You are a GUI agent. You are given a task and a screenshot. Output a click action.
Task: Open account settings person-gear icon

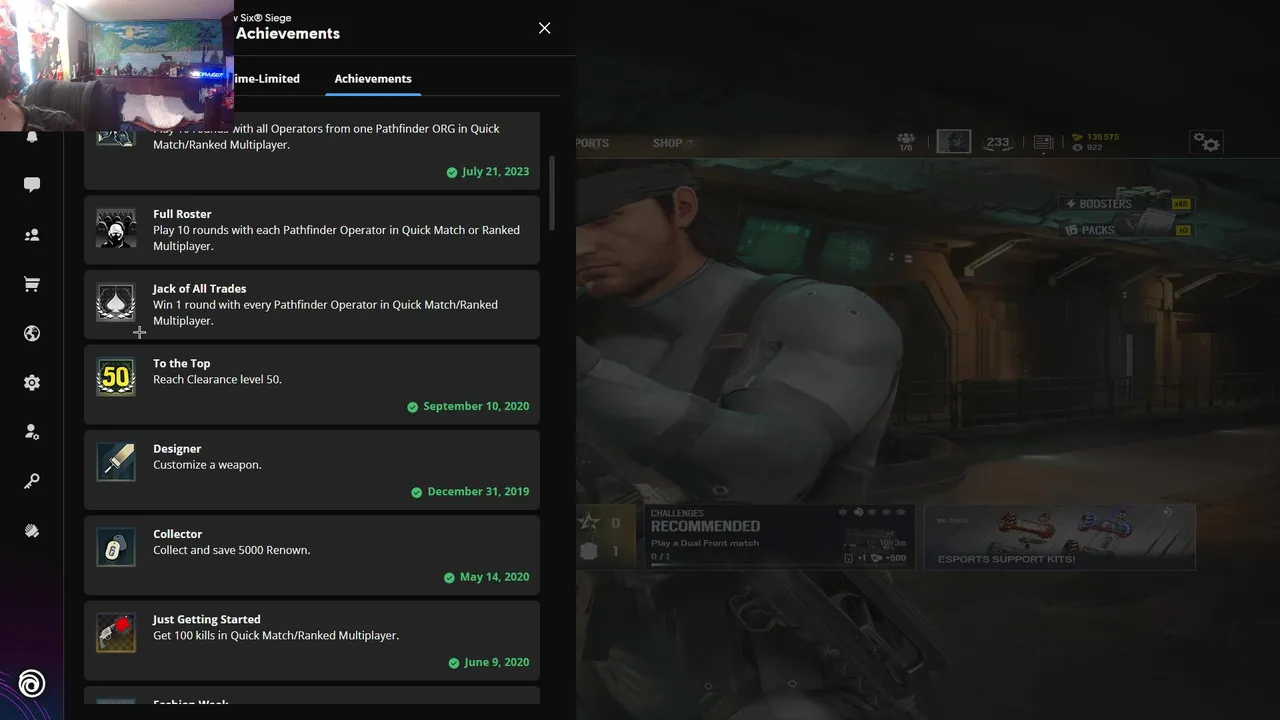click(32, 432)
